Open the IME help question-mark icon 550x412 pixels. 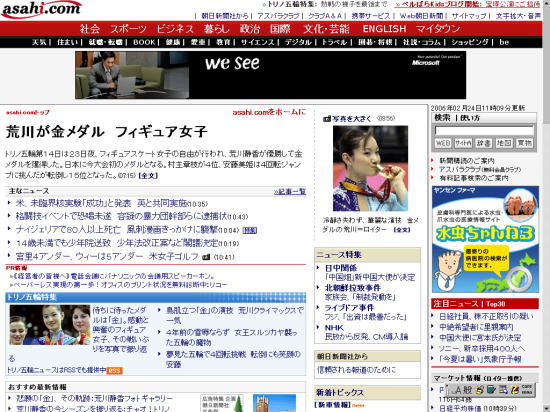tap(515, 389)
